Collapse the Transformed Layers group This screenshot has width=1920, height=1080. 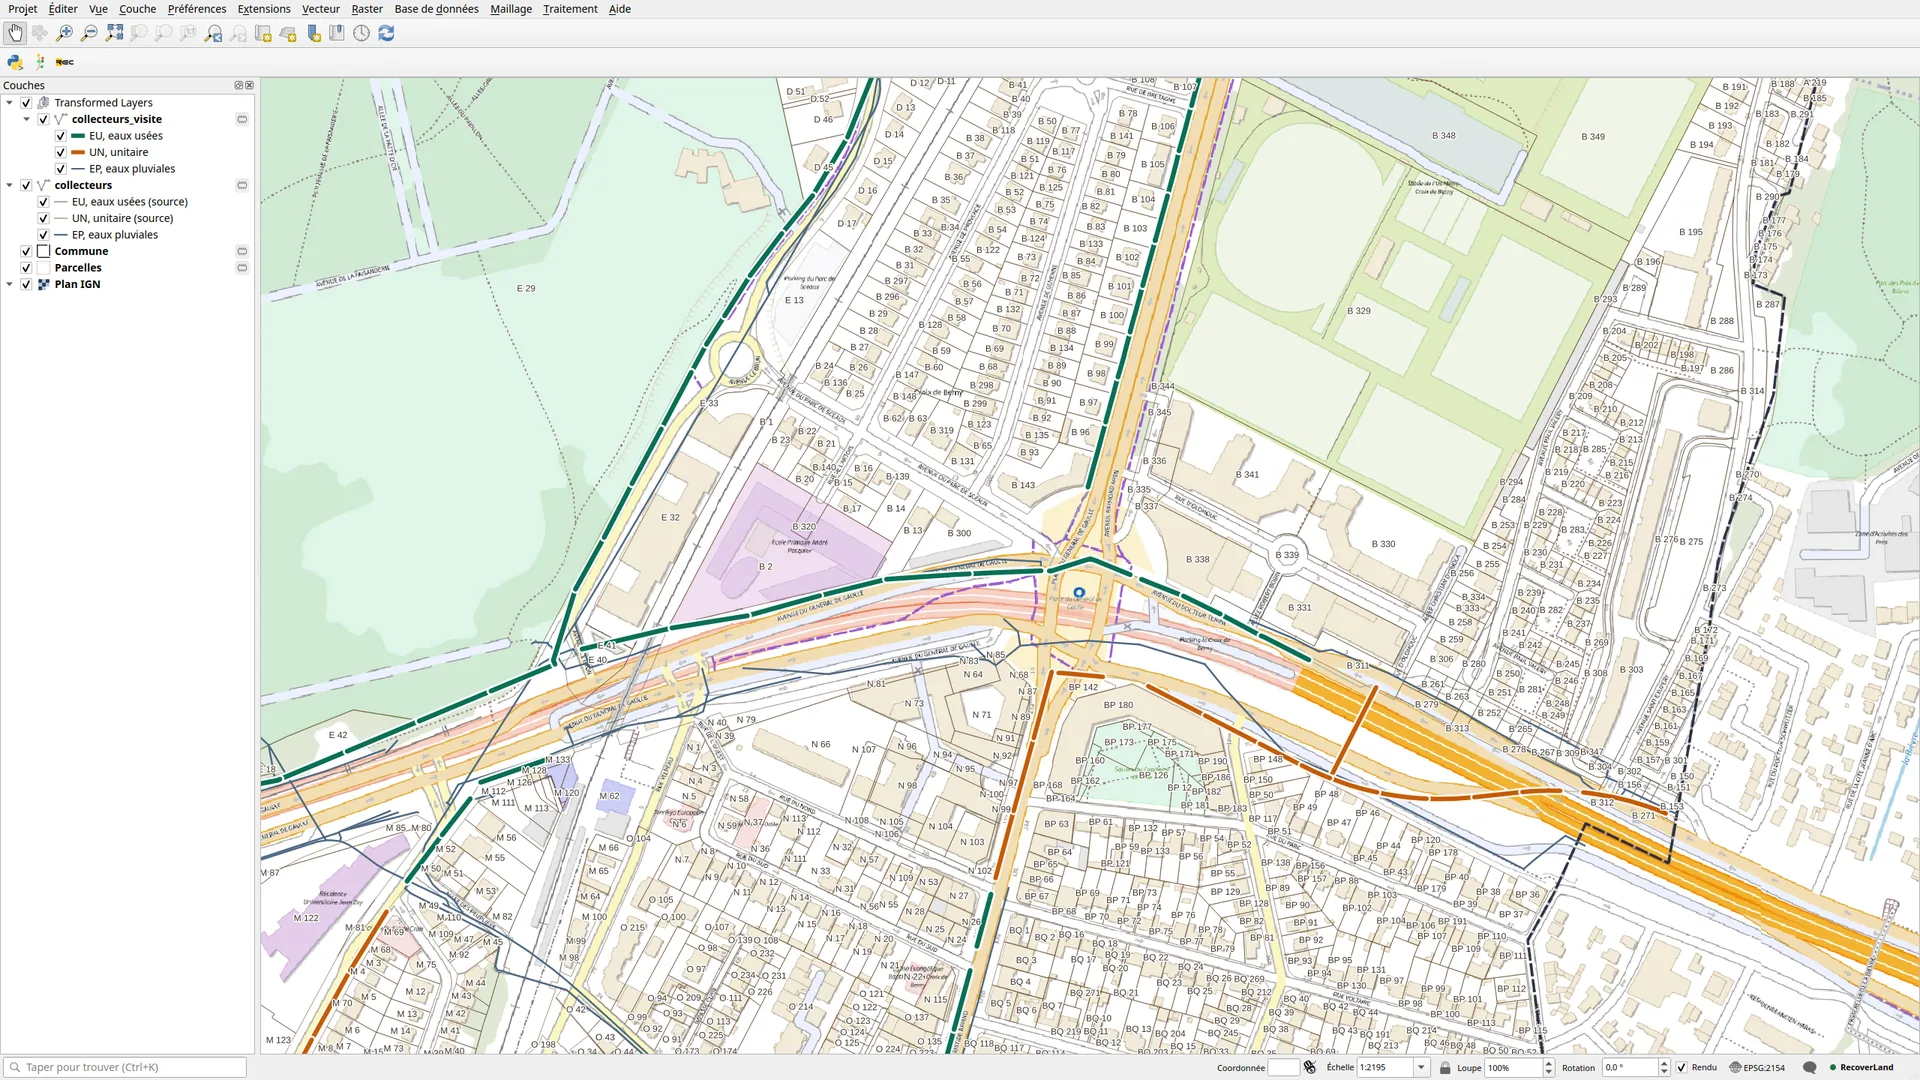click(10, 102)
